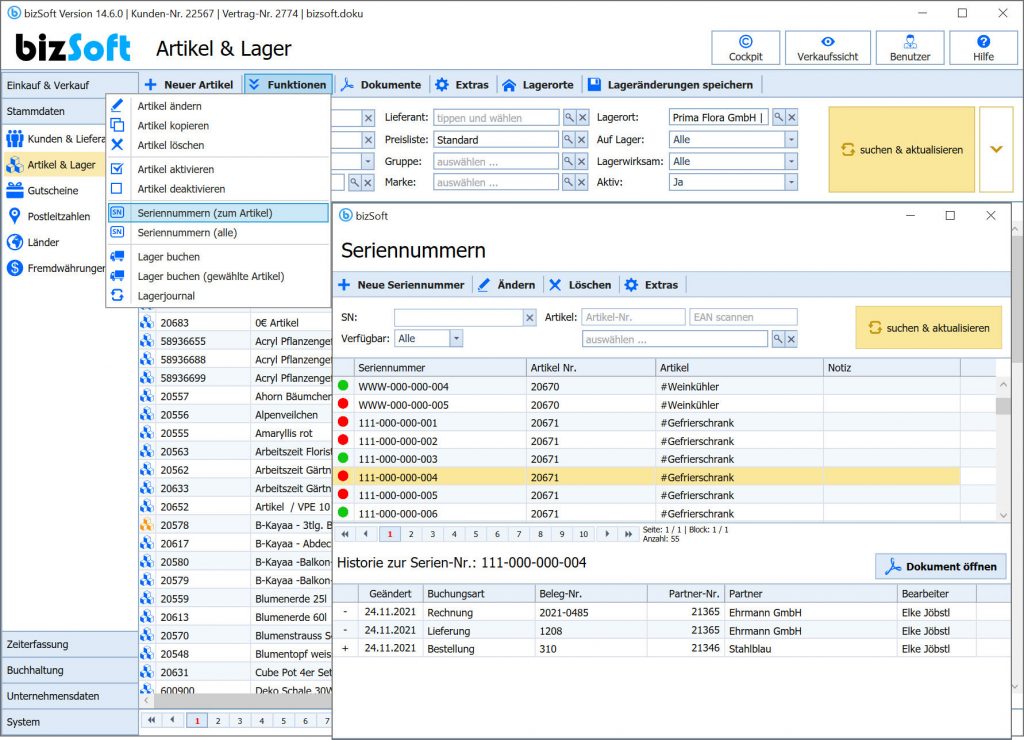
Task: Expand the Unternehmensdaten section
Action: (69, 696)
